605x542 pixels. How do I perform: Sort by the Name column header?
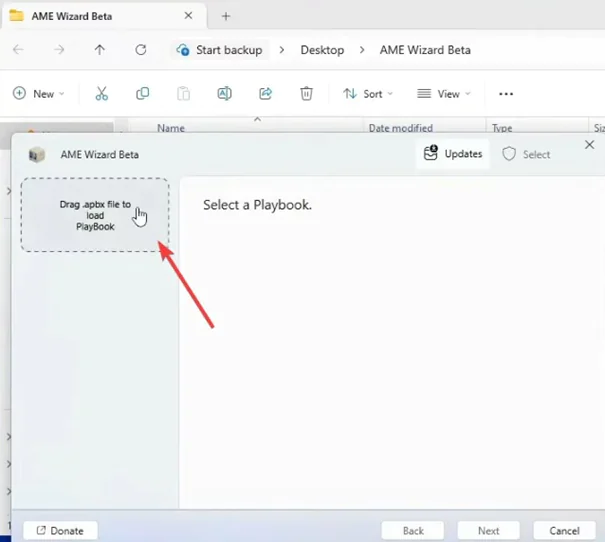(171, 128)
